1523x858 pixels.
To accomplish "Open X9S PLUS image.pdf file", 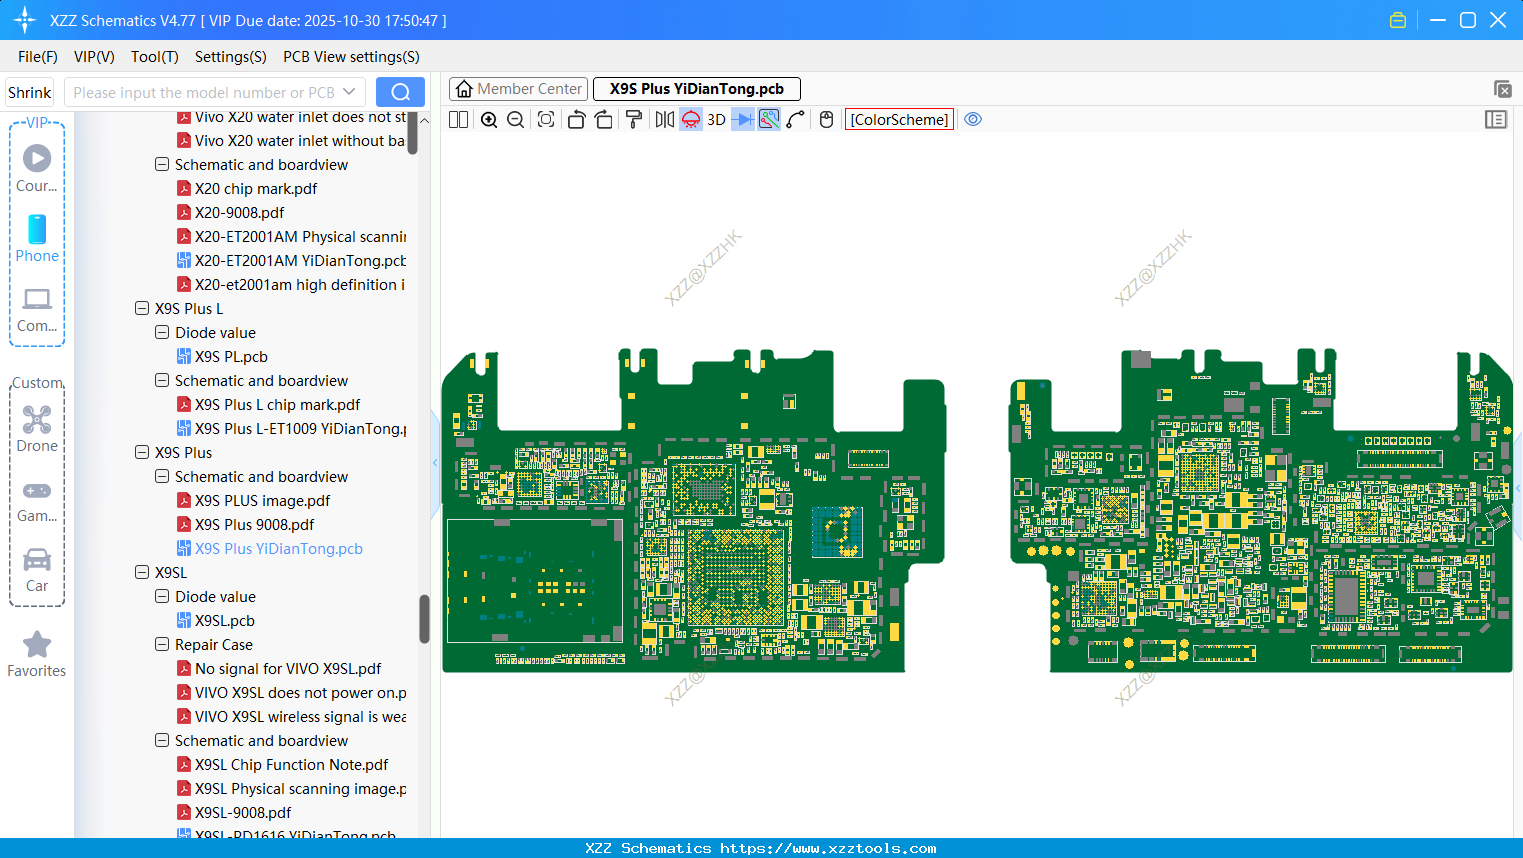I will pyautogui.click(x=262, y=501).
